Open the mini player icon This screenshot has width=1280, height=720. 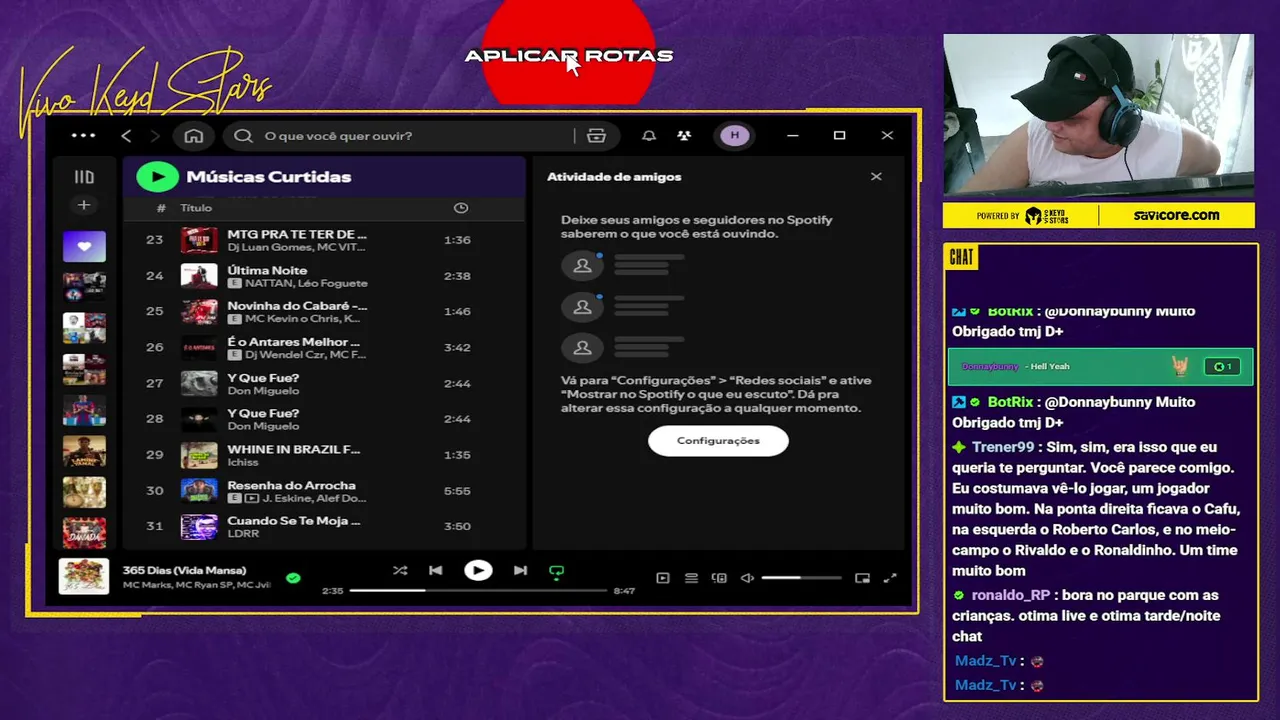(862, 578)
